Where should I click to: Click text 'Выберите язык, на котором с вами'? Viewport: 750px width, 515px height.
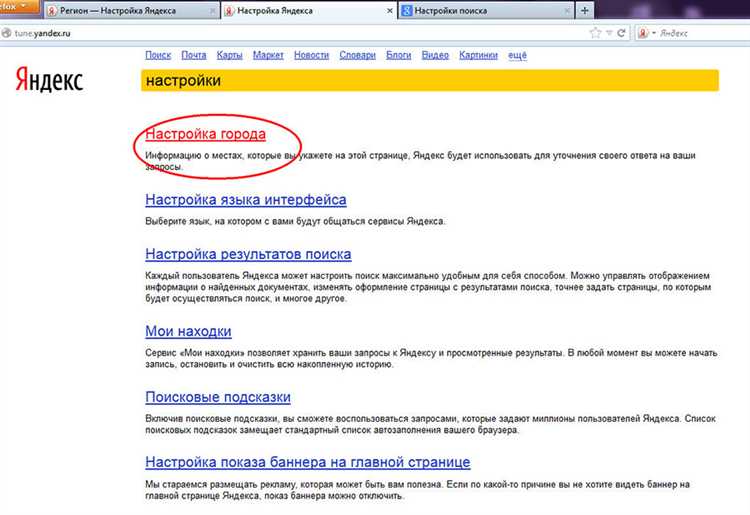(219, 221)
